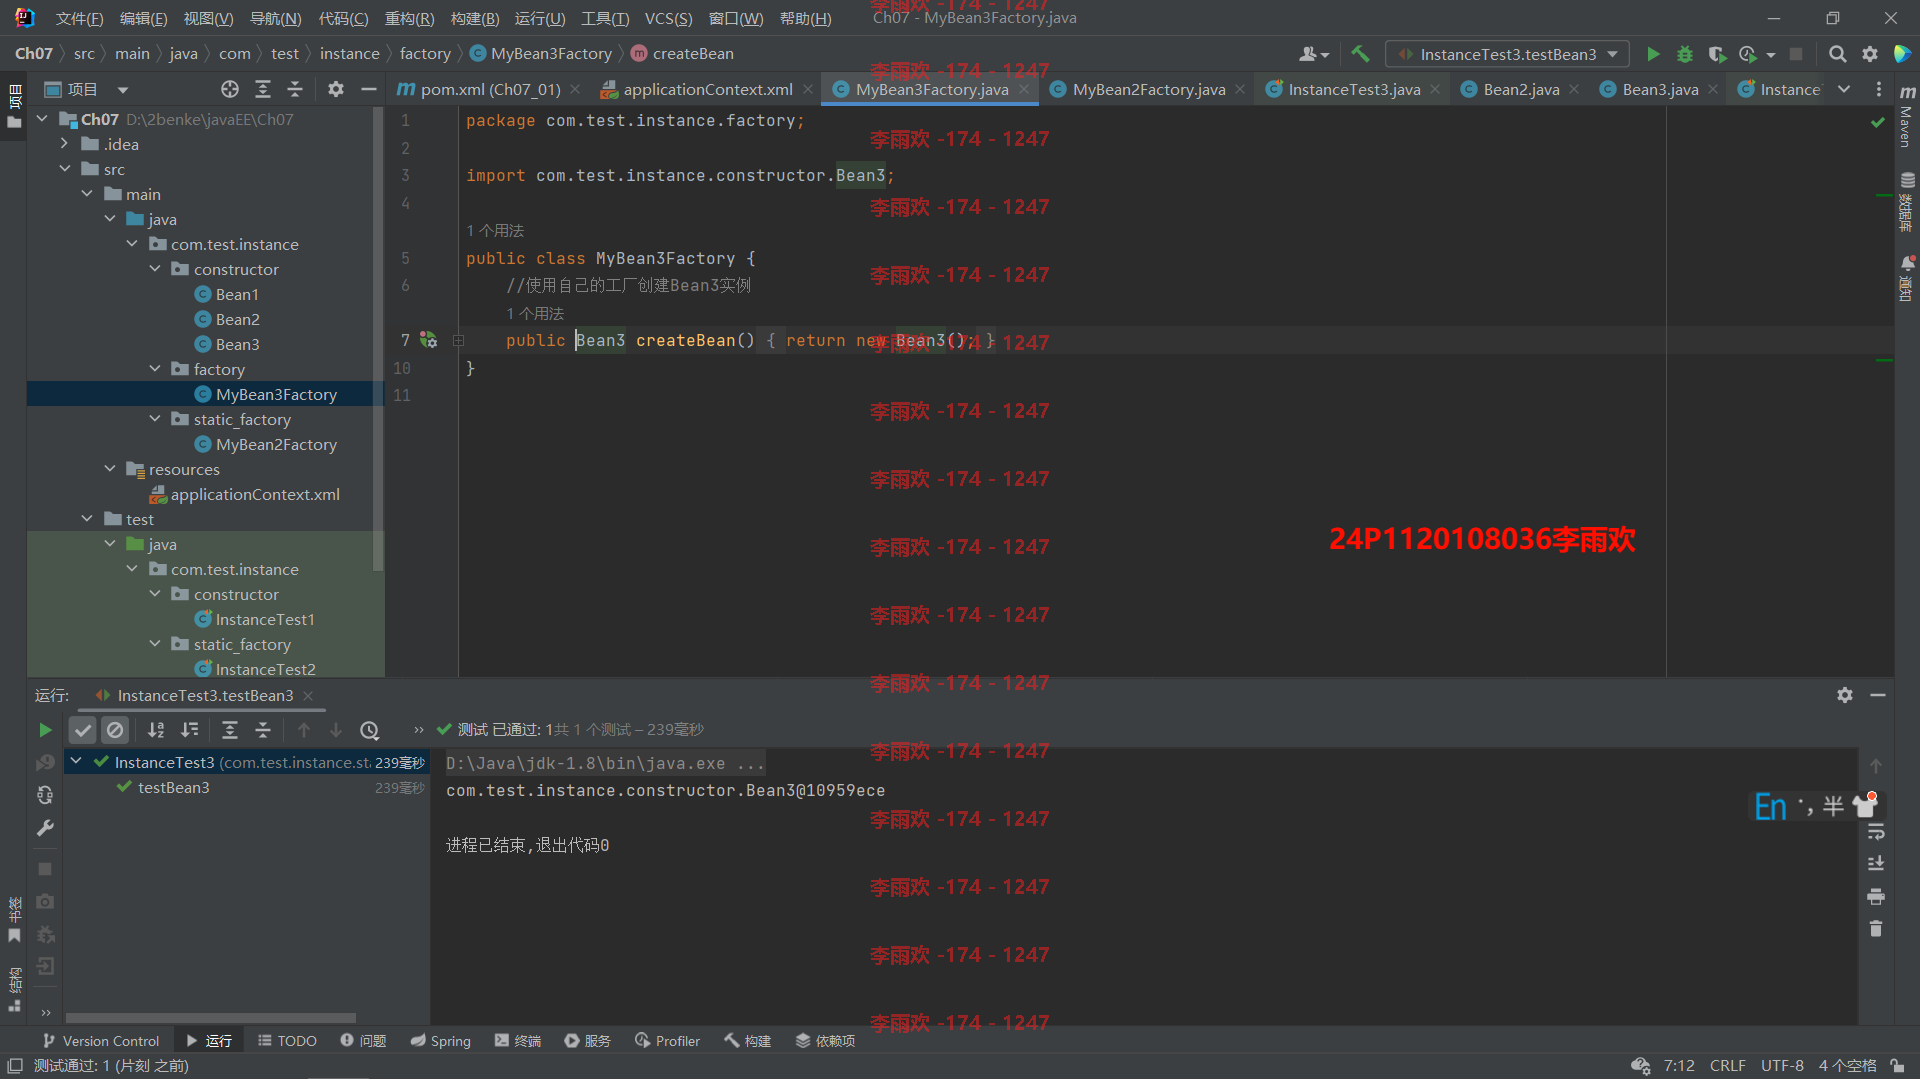Collapse all in project tree
1920x1079 pixels.
295,89
